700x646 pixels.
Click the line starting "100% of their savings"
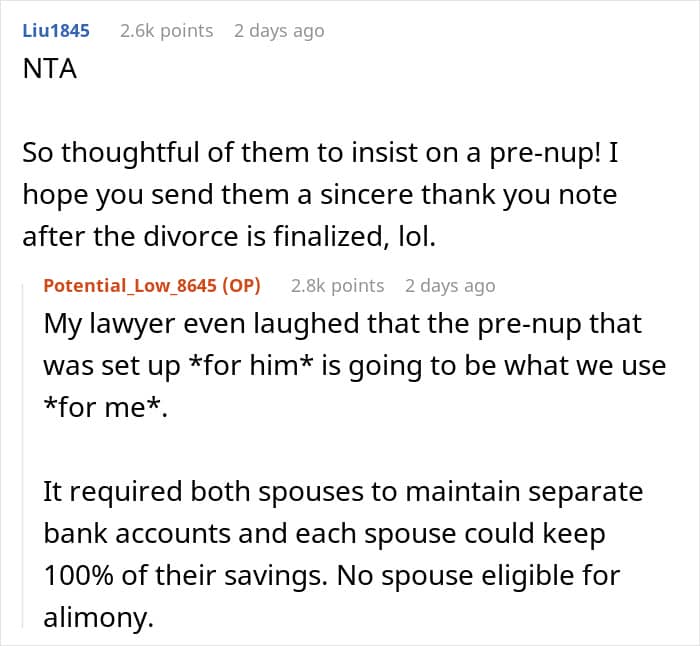click(331, 576)
